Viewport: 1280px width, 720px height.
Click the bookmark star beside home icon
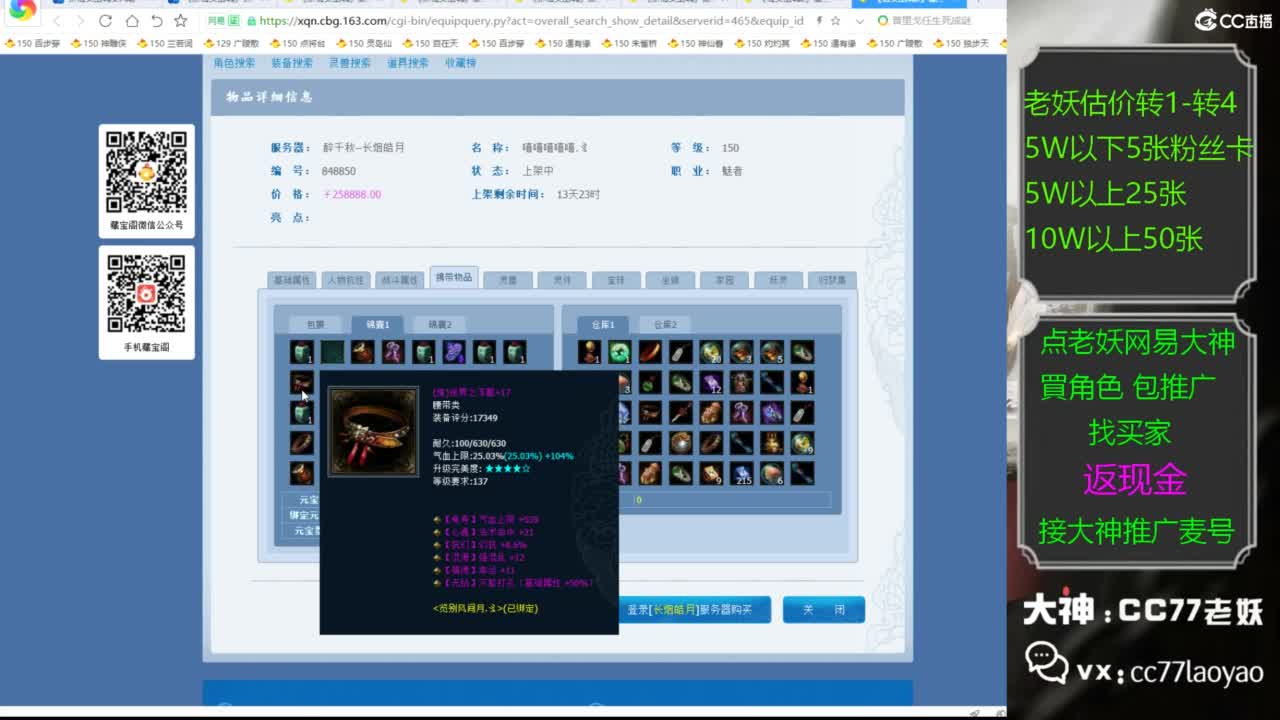[x=180, y=21]
